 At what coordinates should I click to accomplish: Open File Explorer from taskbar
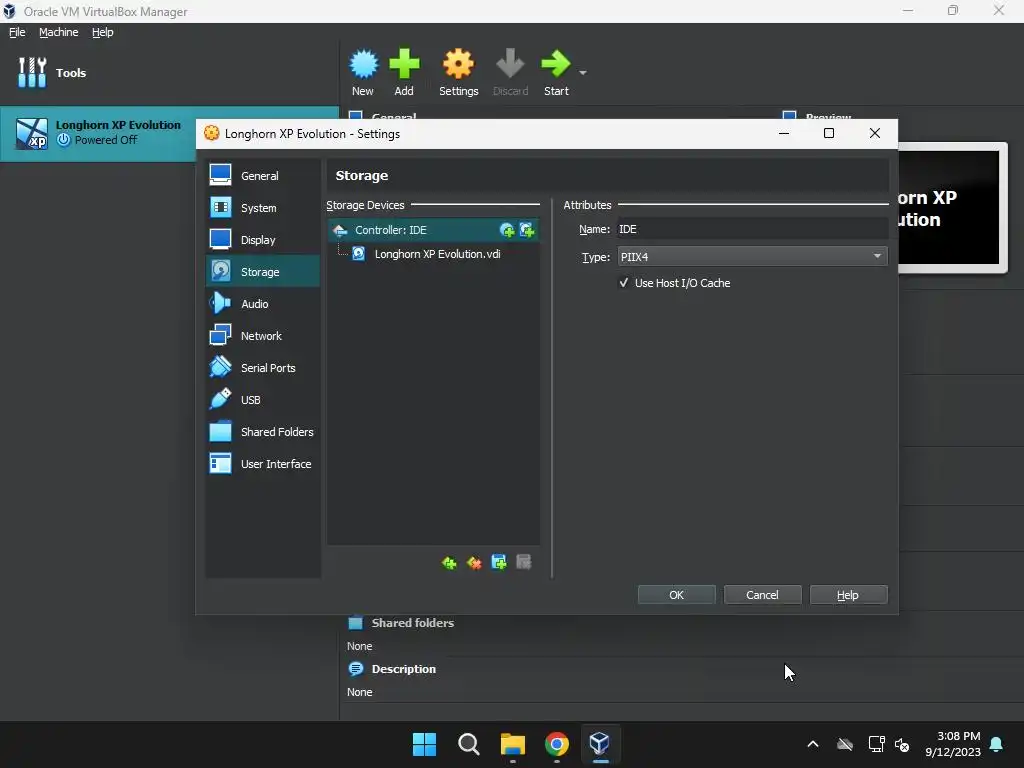(x=513, y=744)
